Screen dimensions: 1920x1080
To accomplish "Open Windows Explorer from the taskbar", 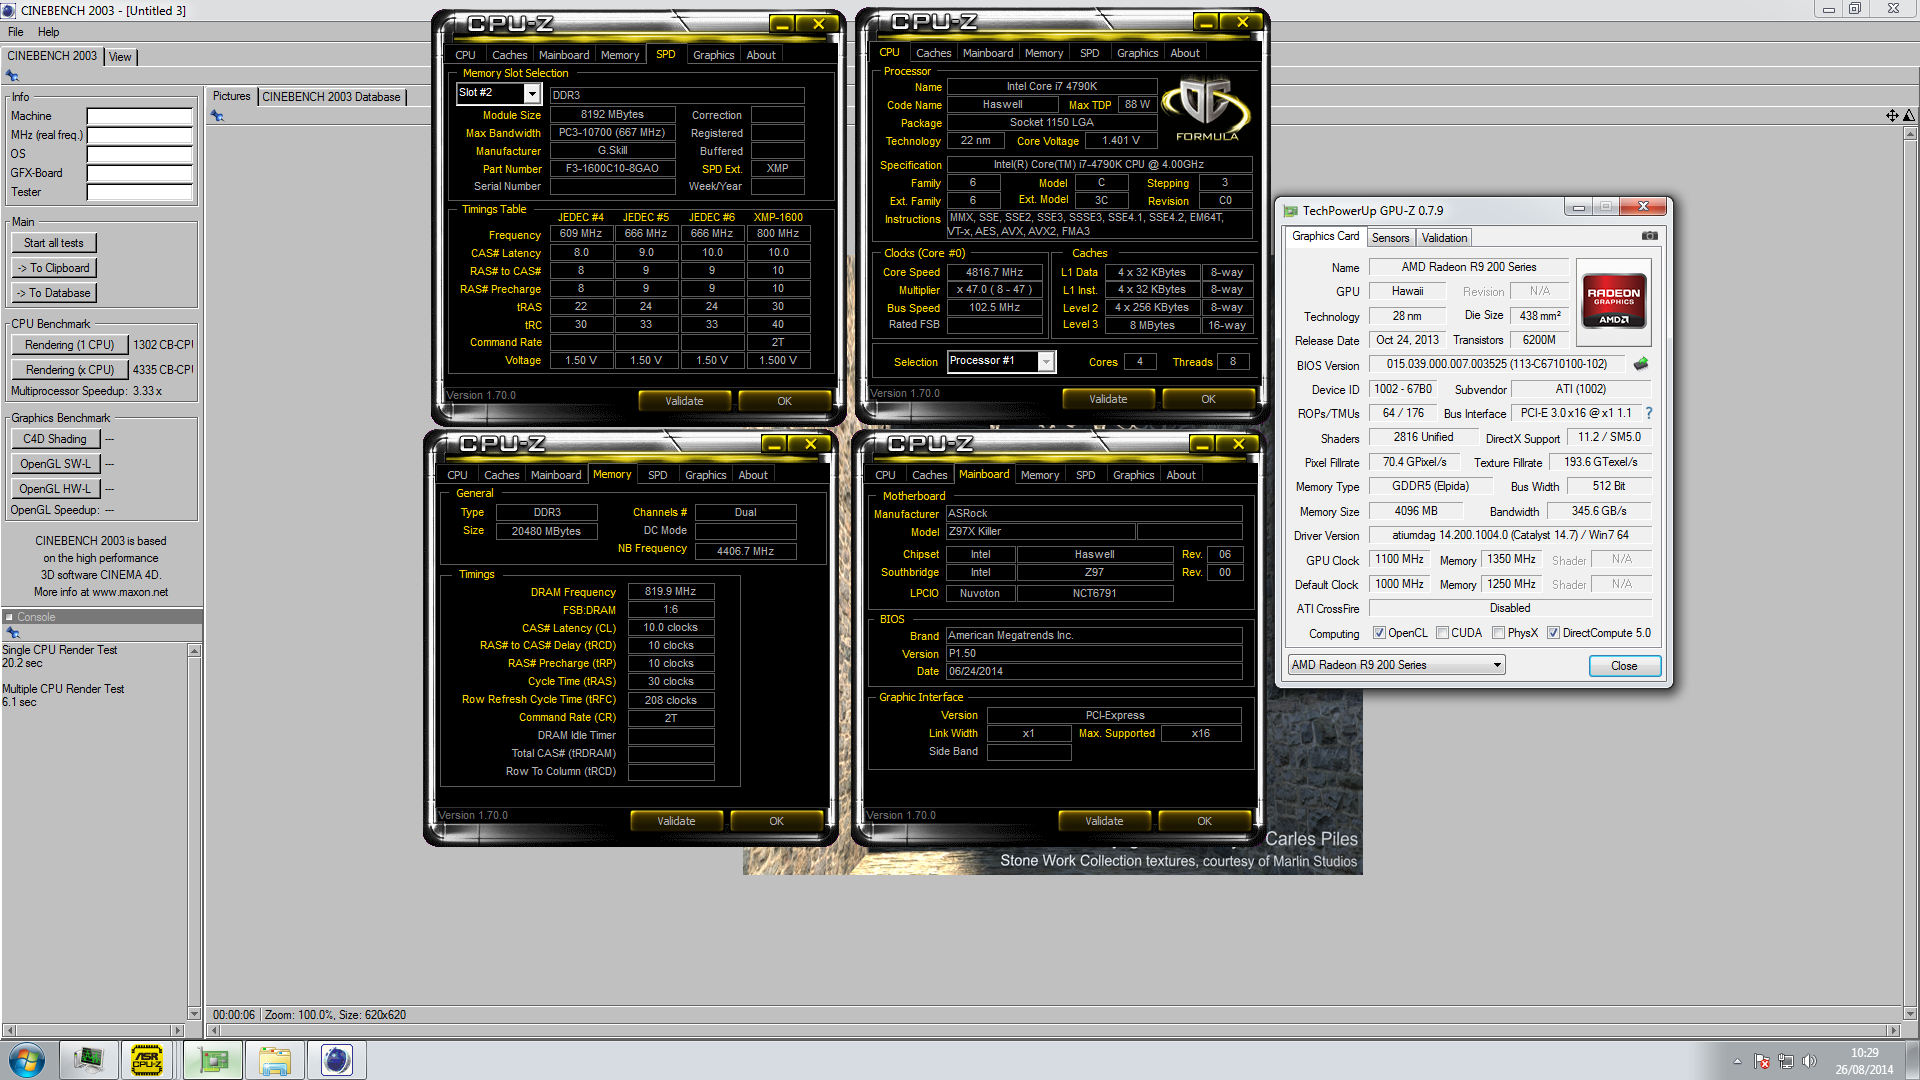I will [x=275, y=1060].
